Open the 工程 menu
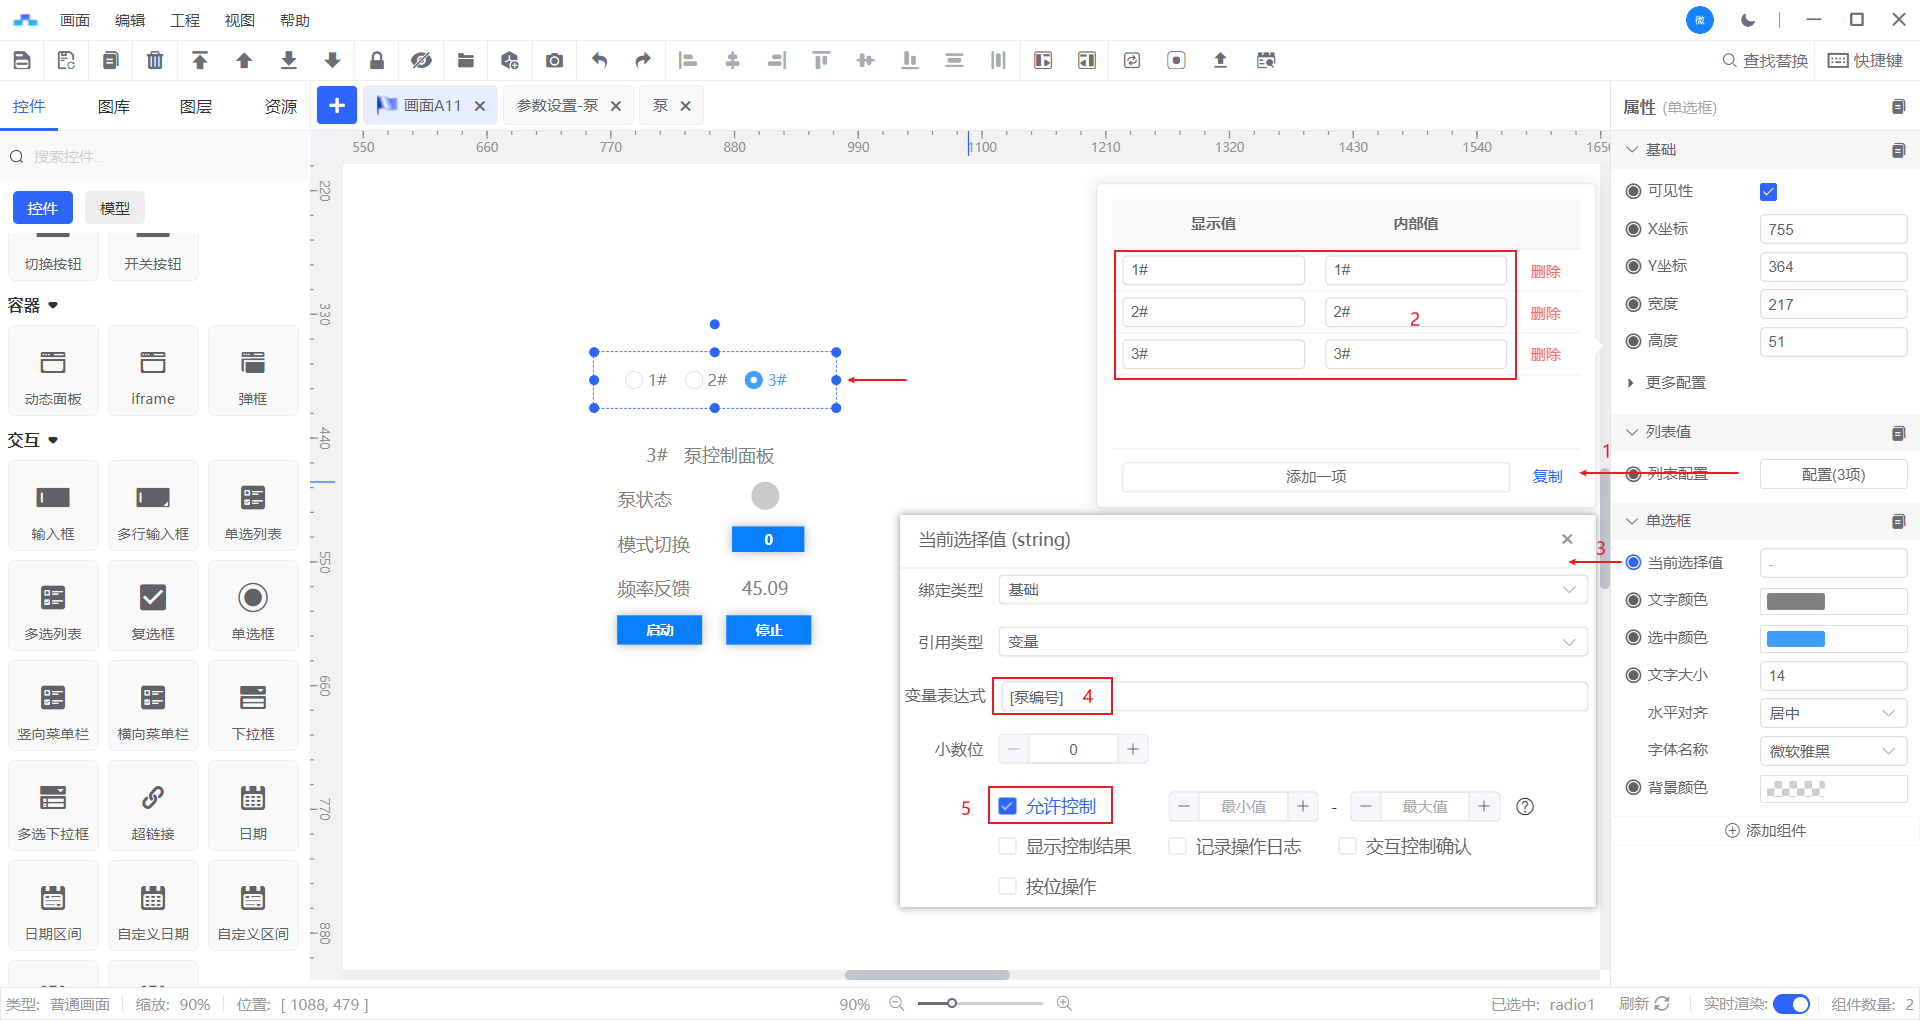 pos(185,20)
